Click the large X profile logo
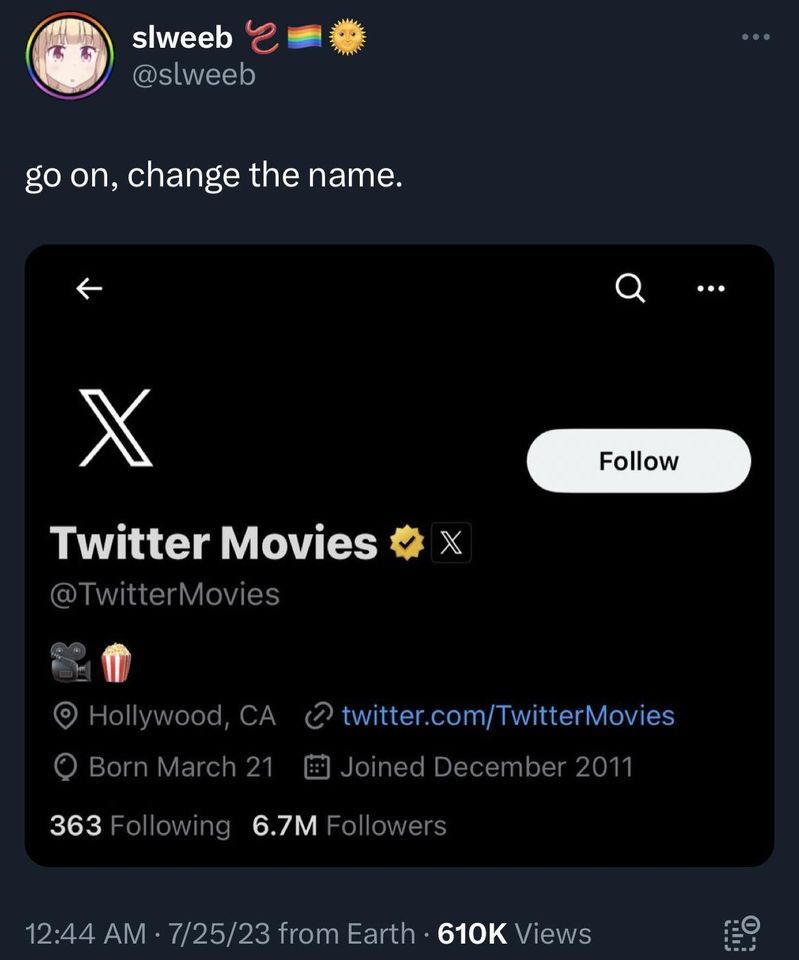The height and width of the screenshot is (960, 799). [116, 428]
